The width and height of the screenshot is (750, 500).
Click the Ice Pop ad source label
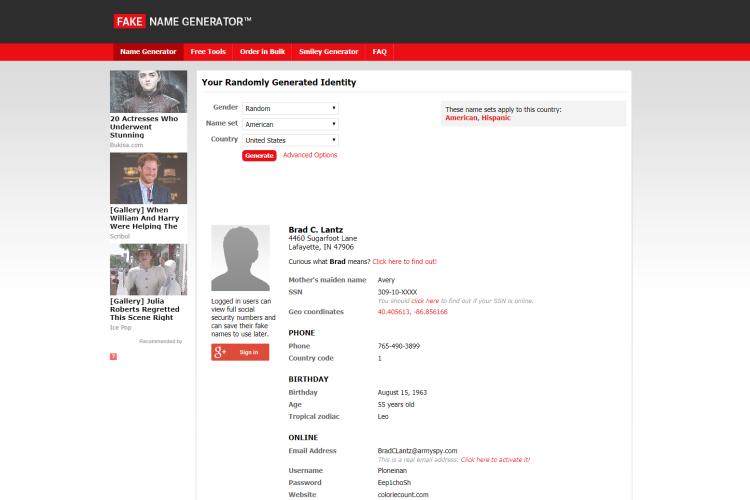[121, 328]
